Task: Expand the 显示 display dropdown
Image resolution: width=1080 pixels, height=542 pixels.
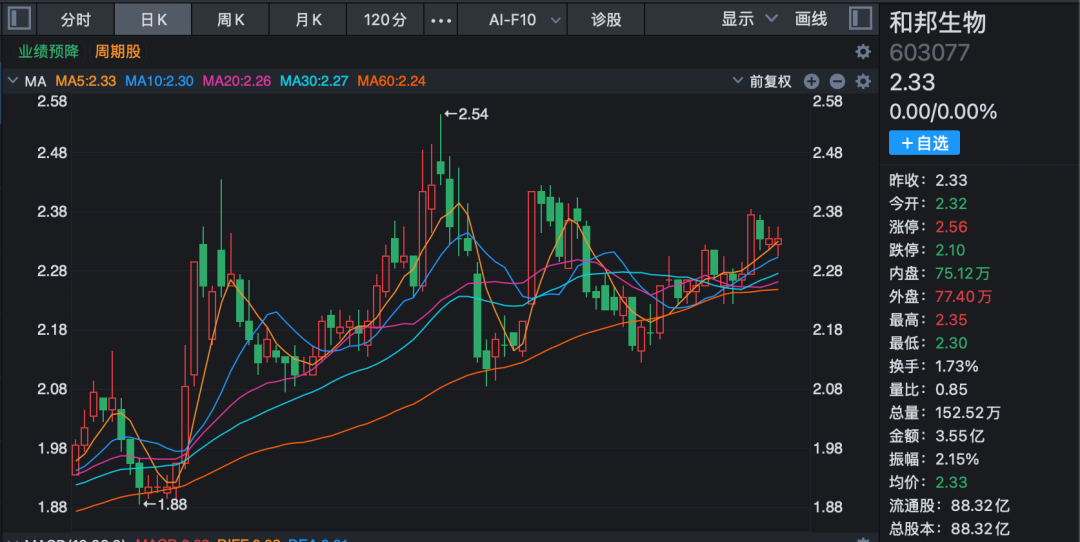Action: click(x=749, y=19)
